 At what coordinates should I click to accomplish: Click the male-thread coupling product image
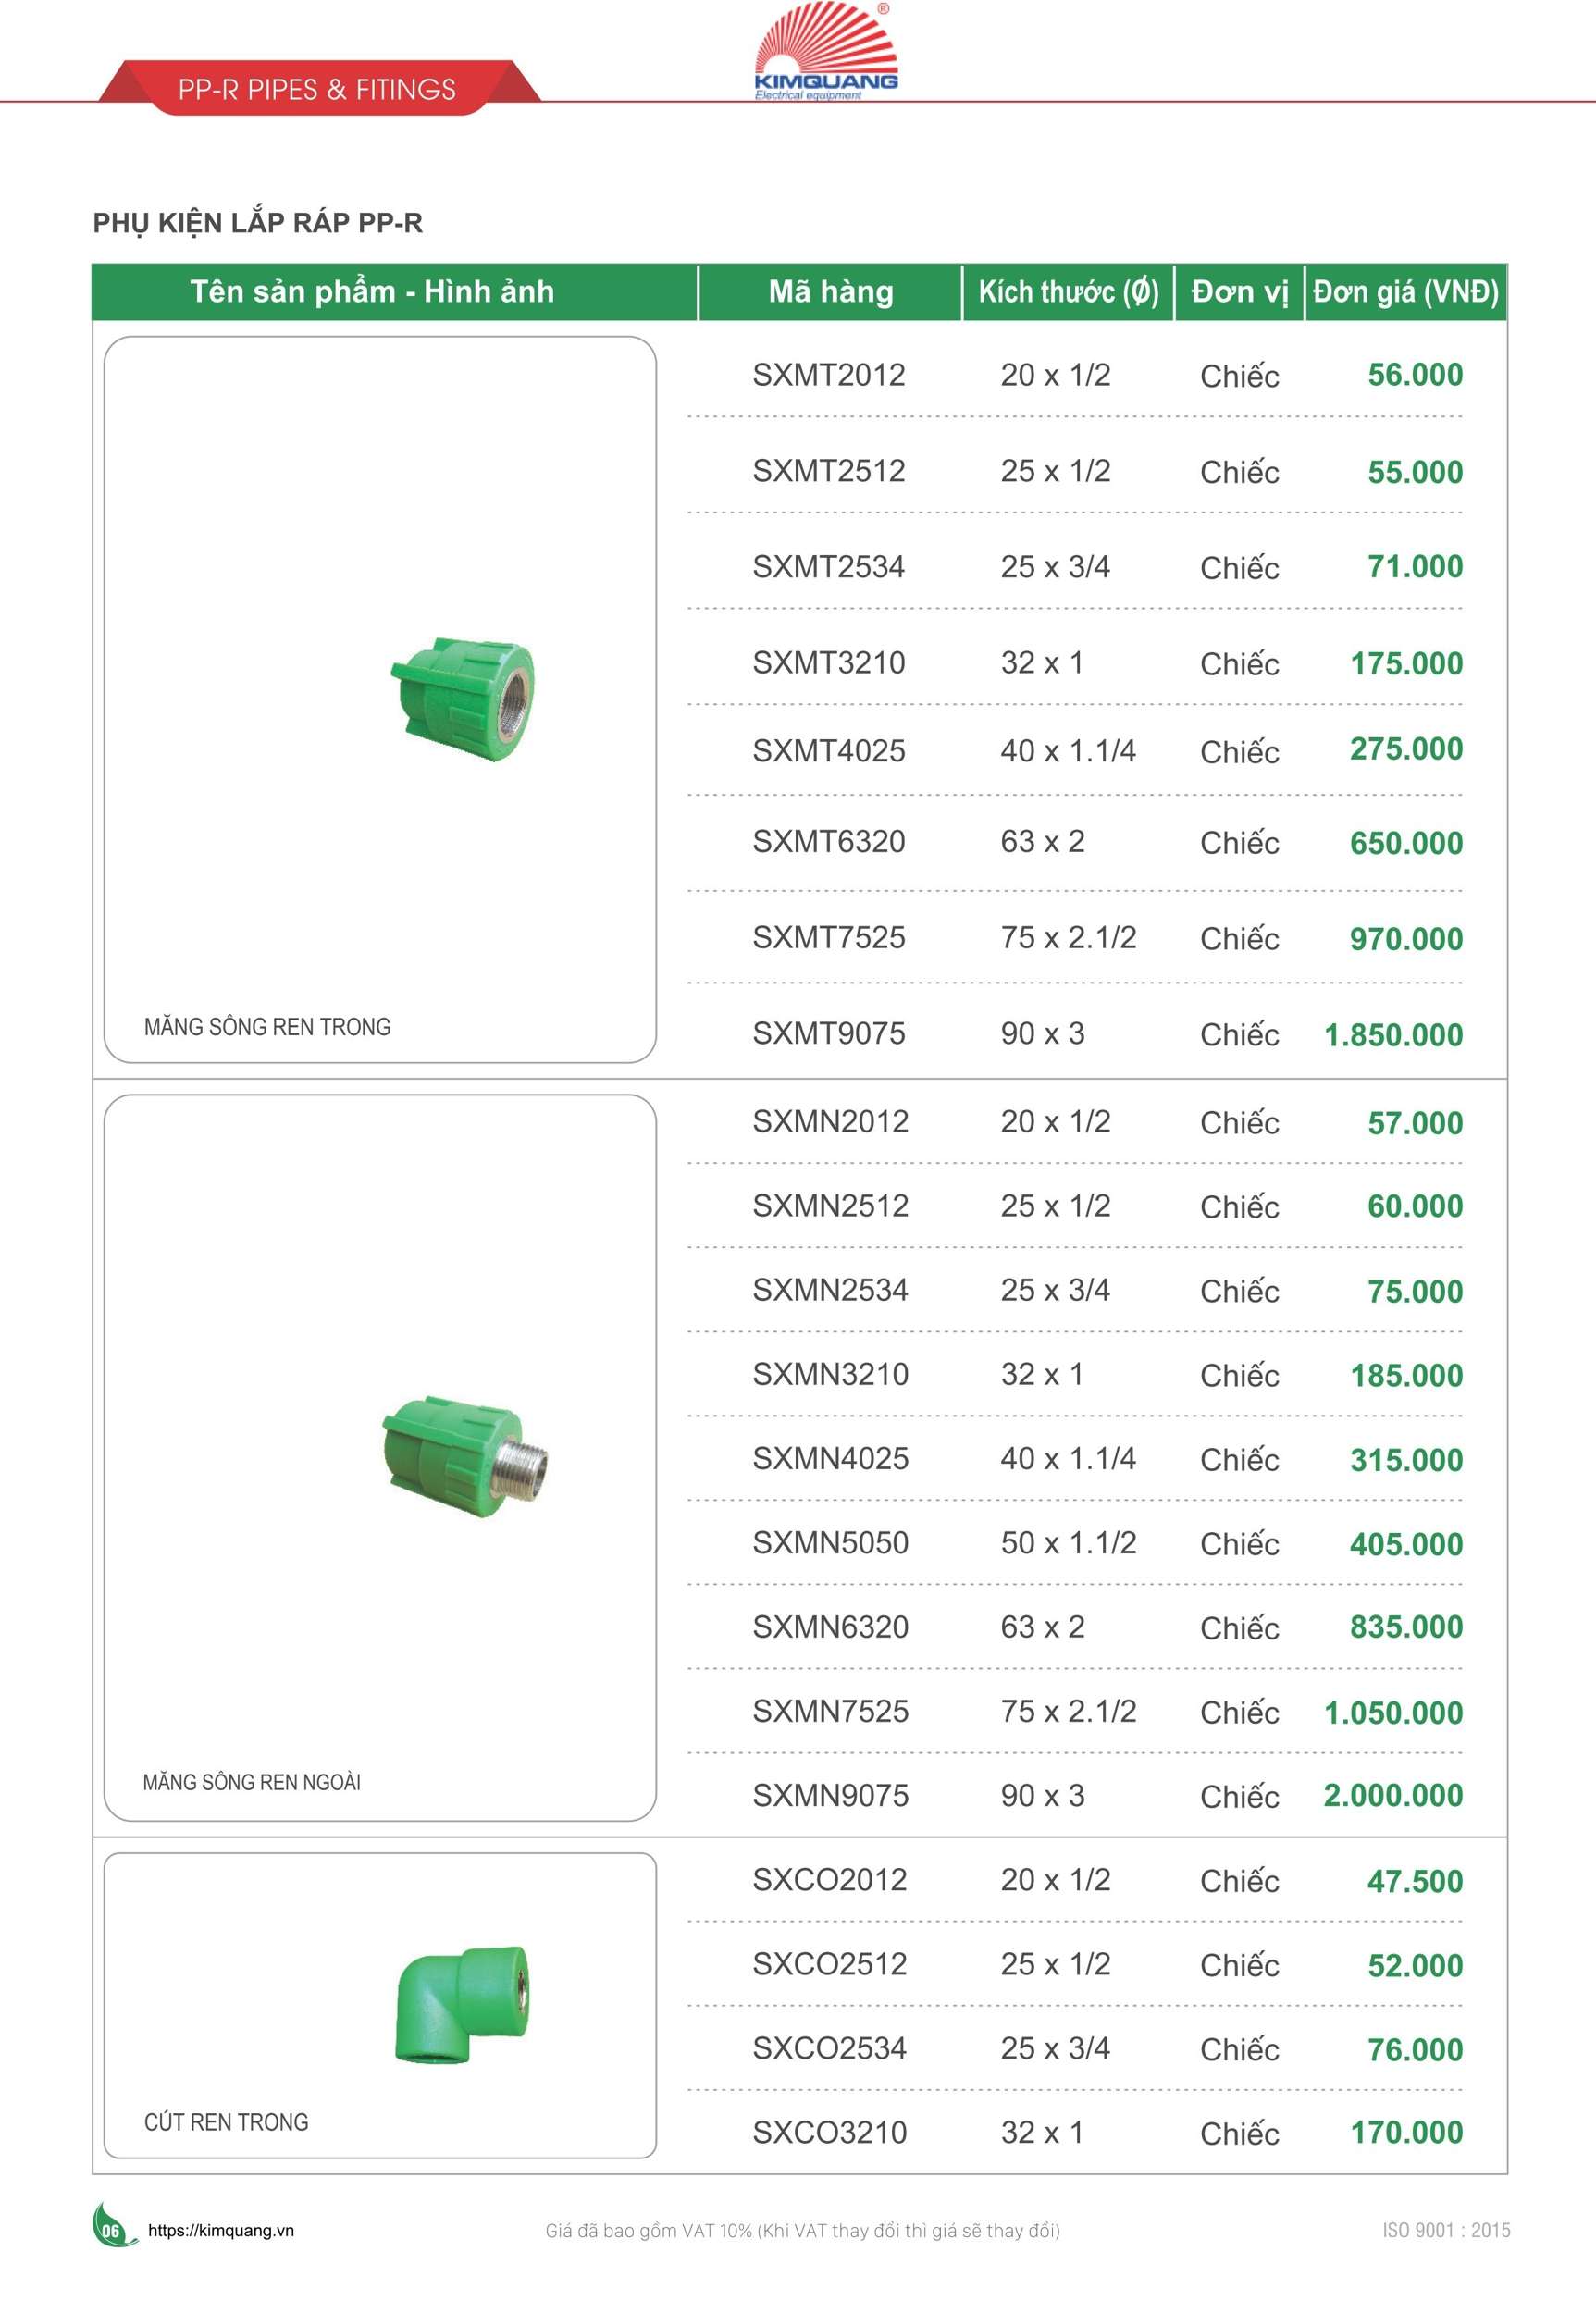click(465, 1456)
